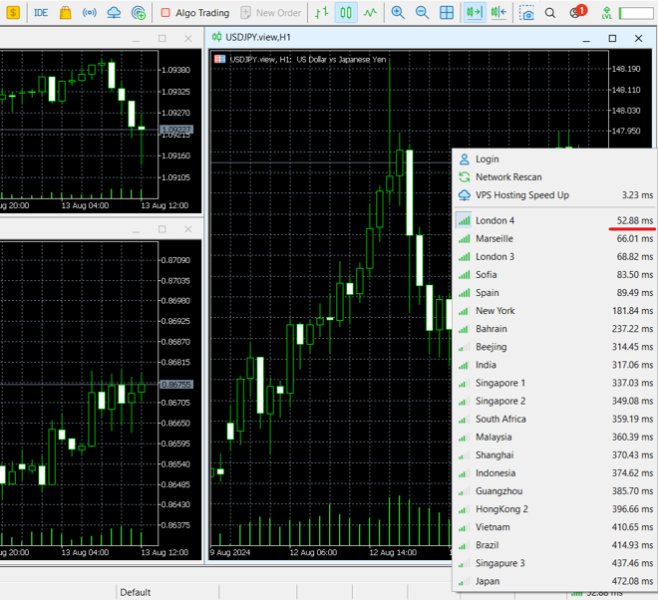The image size is (658, 600).
Task: Open the IDE MetaEditor button
Action: point(40,13)
